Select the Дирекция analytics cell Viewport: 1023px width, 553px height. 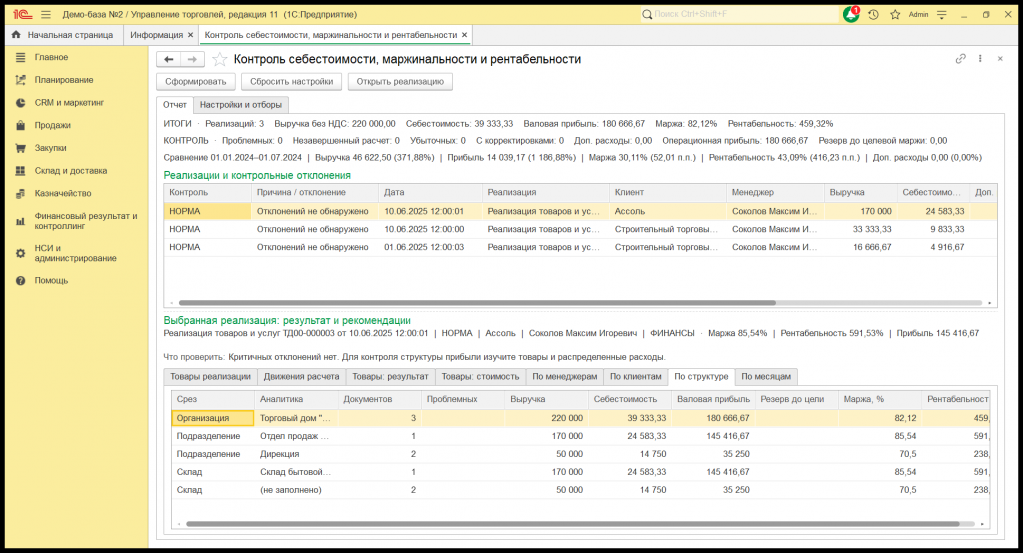[296, 454]
